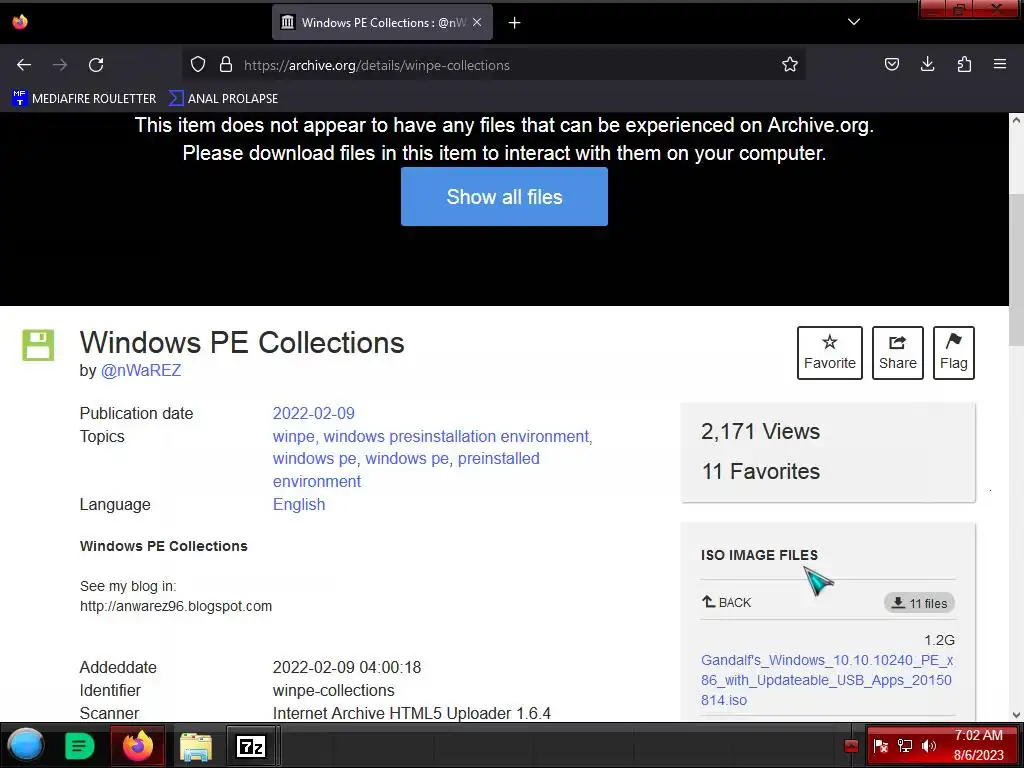Open windows presinstallation environment topic

click(x=456, y=436)
